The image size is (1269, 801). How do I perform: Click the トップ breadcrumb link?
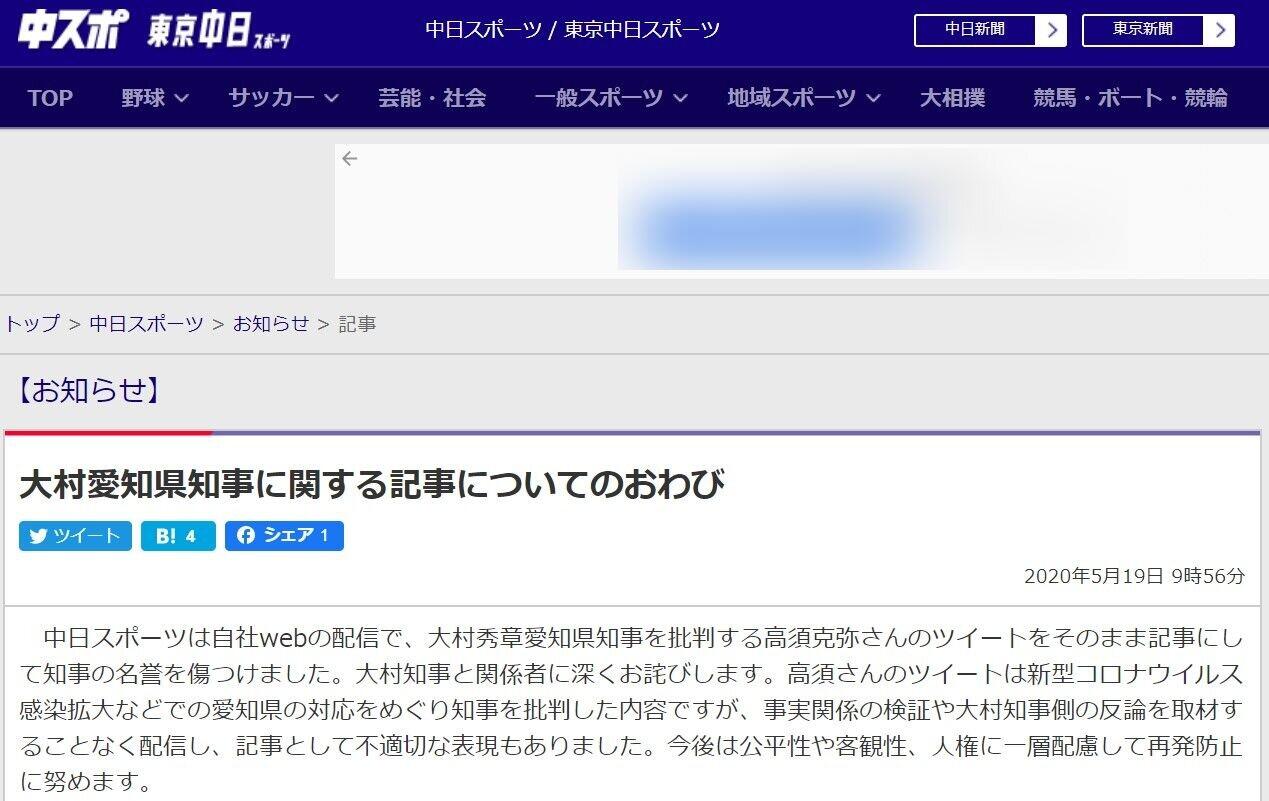(31, 324)
